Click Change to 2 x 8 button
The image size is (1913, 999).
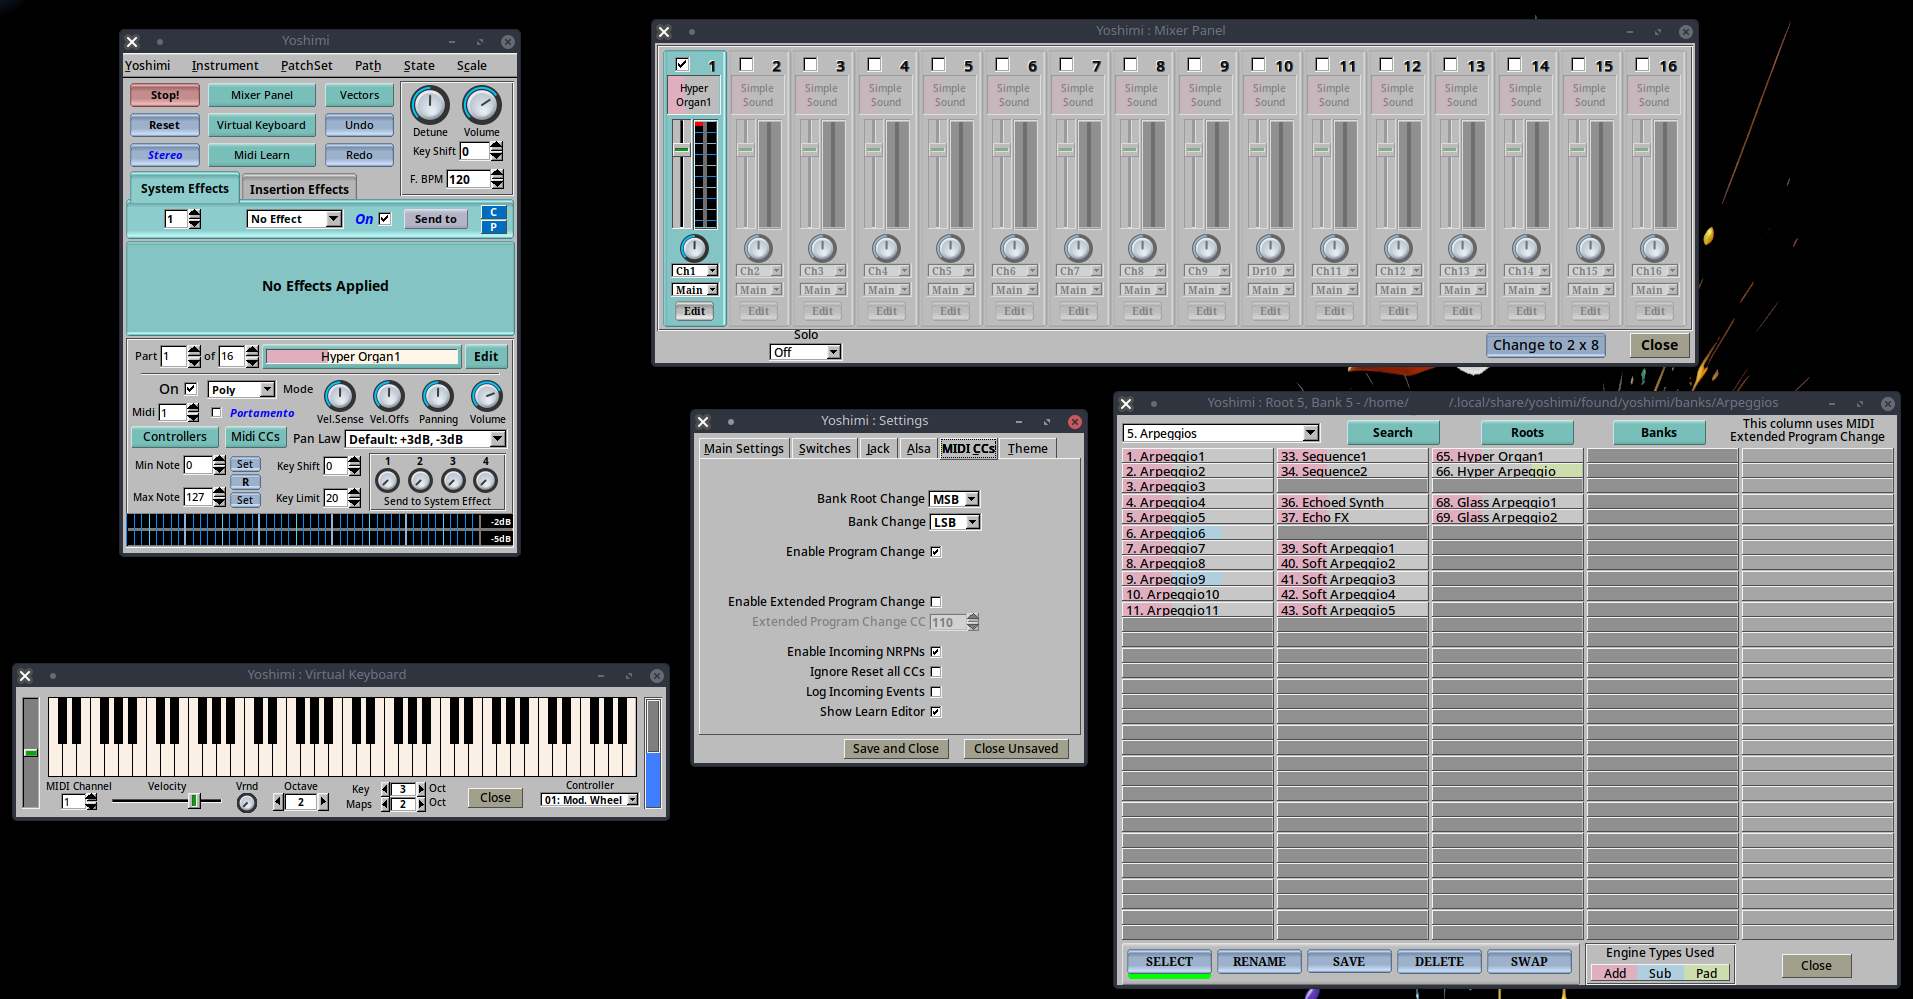(x=1546, y=345)
